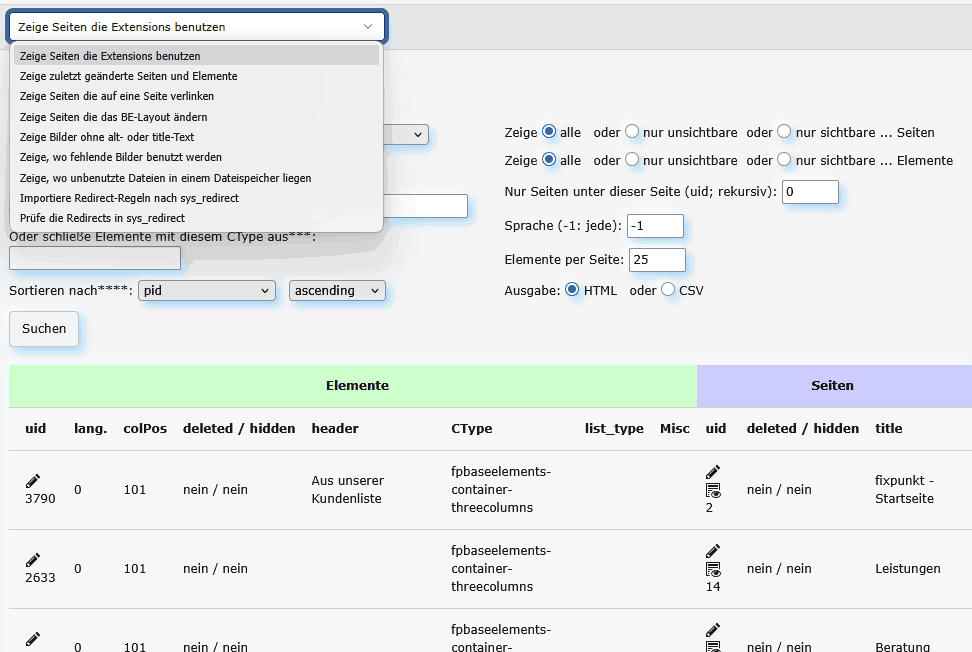The height and width of the screenshot is (652, 972).
Task: Select alle radio for Elemente
Action: [x=549, y=159]
